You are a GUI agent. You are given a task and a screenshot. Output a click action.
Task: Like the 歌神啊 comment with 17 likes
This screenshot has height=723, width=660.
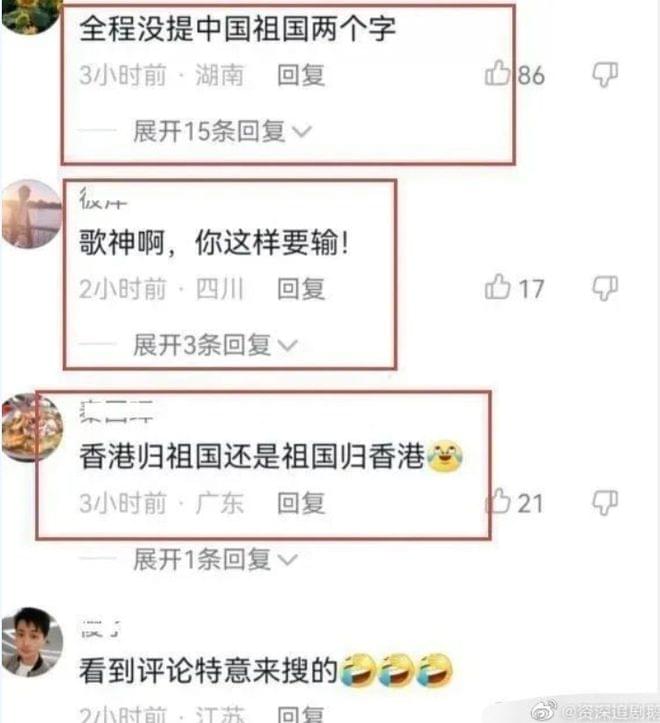(x=497, y=287)
